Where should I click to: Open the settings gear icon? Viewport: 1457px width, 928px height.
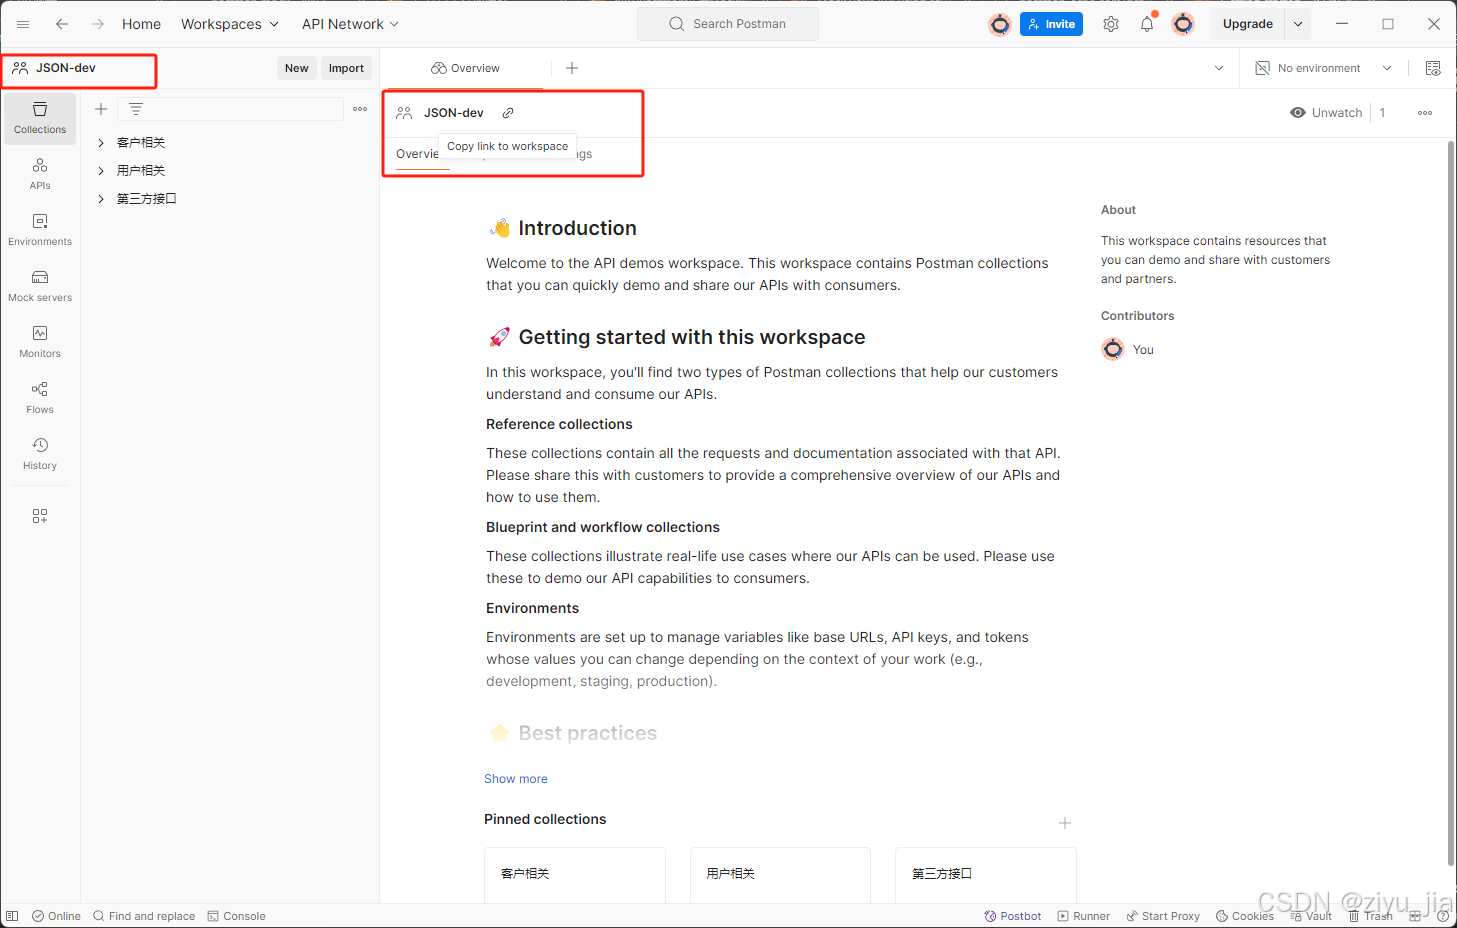coord(1111,24)
